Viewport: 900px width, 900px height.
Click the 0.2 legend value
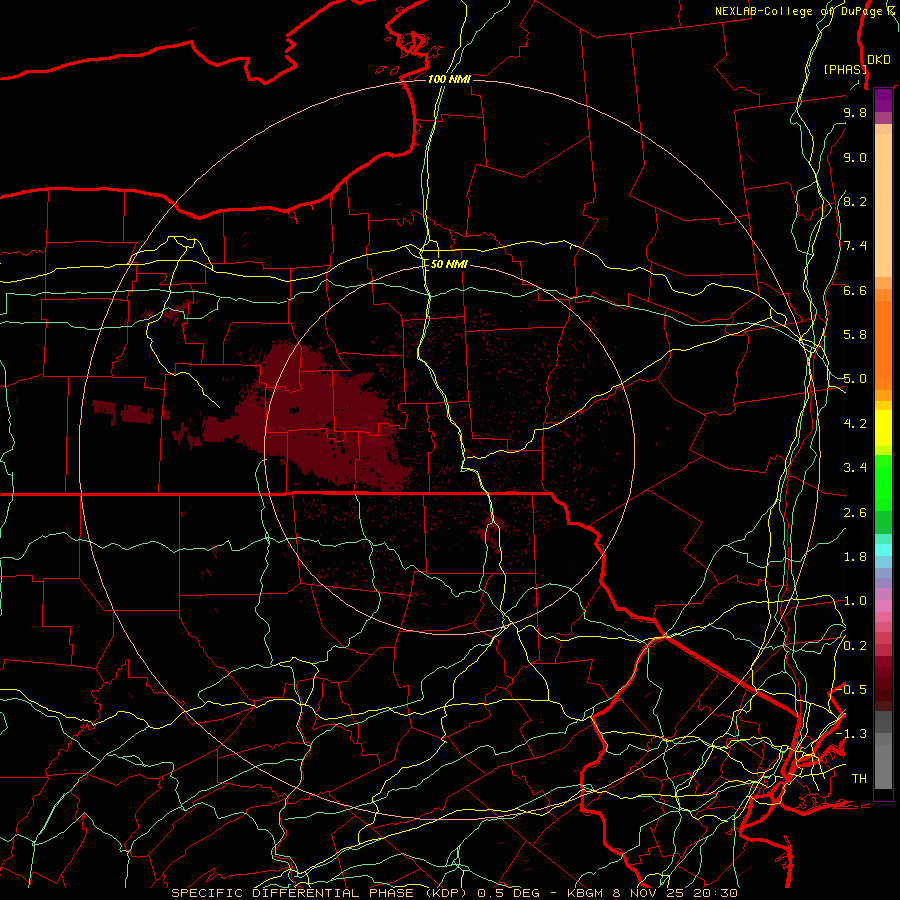point(855,646)
